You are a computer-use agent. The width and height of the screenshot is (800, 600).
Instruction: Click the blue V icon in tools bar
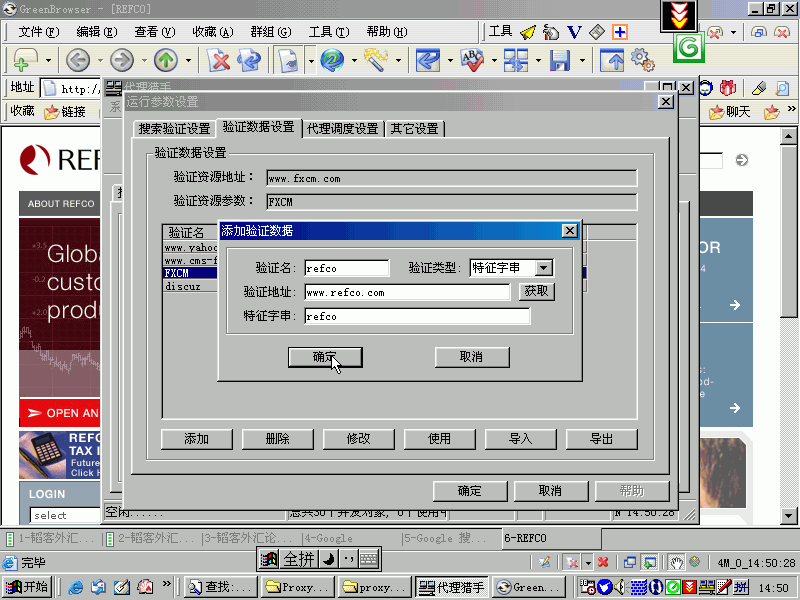point(574,32)
